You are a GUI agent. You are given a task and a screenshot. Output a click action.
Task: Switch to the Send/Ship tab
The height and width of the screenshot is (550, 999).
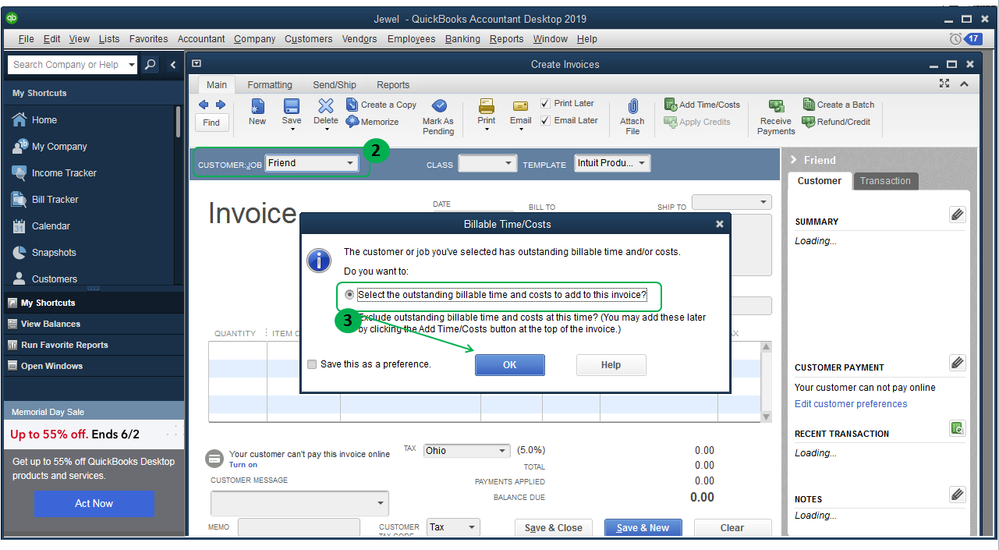point(334,85)
